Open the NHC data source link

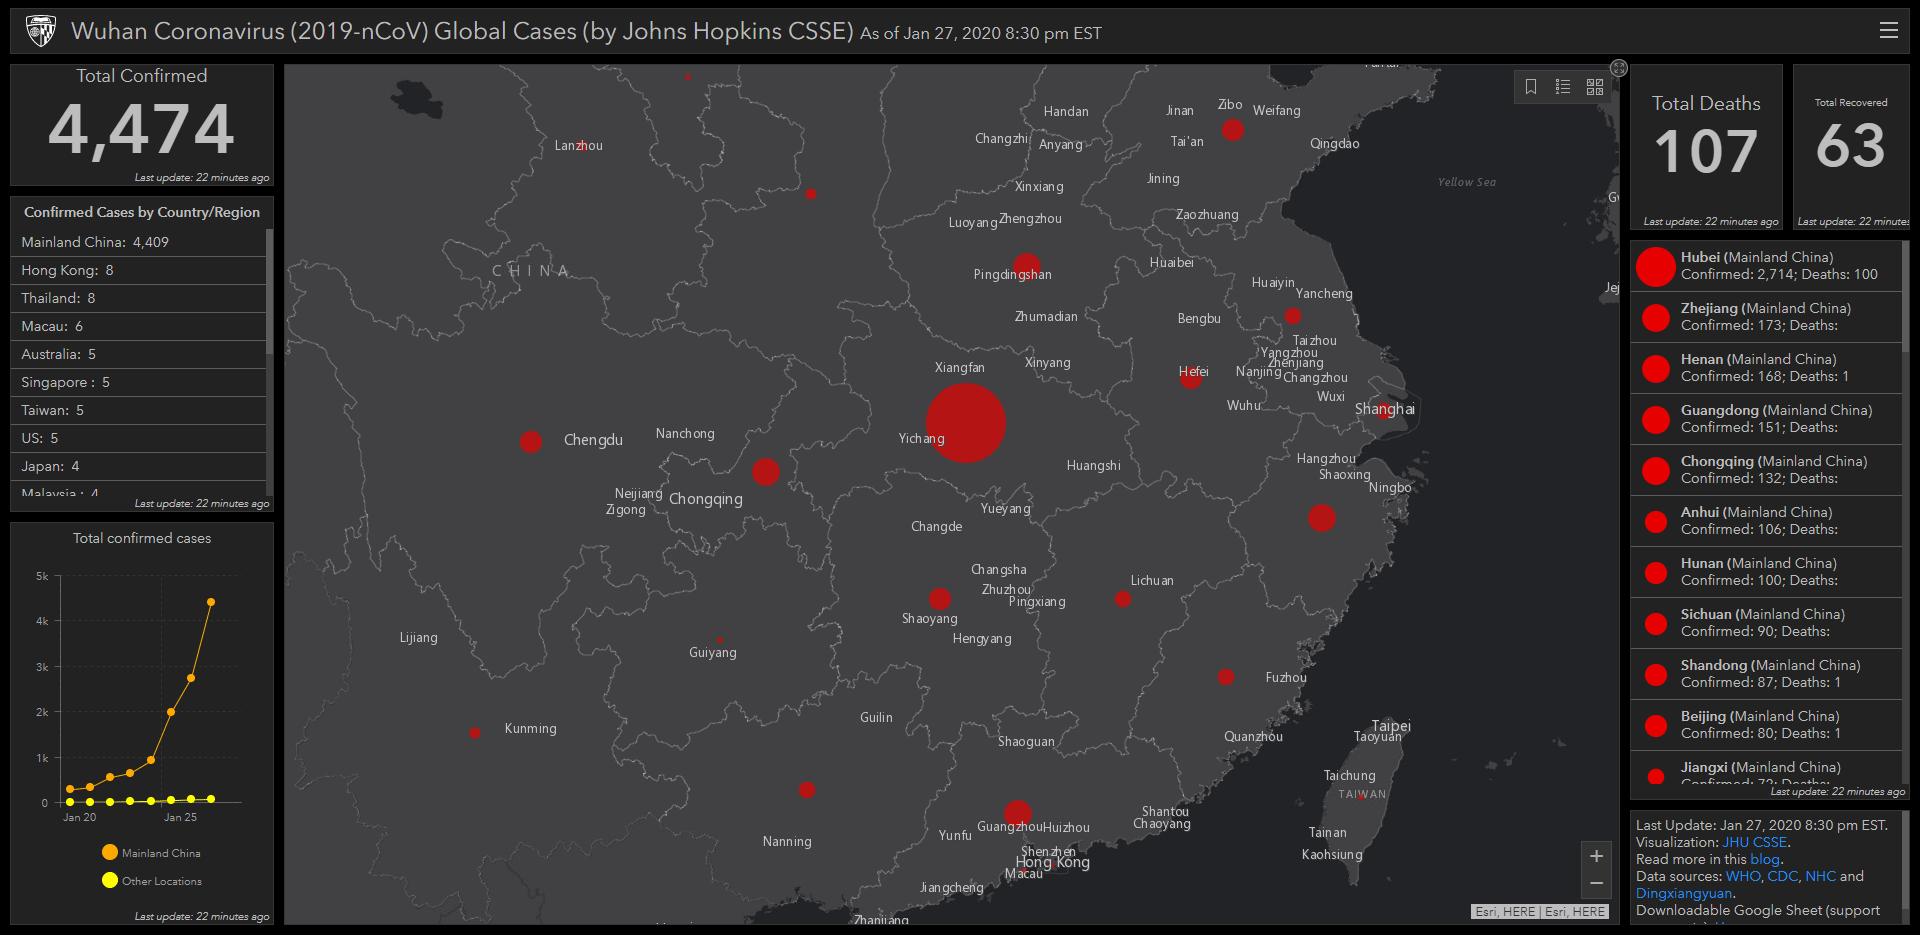click(x=1820, y=876)
